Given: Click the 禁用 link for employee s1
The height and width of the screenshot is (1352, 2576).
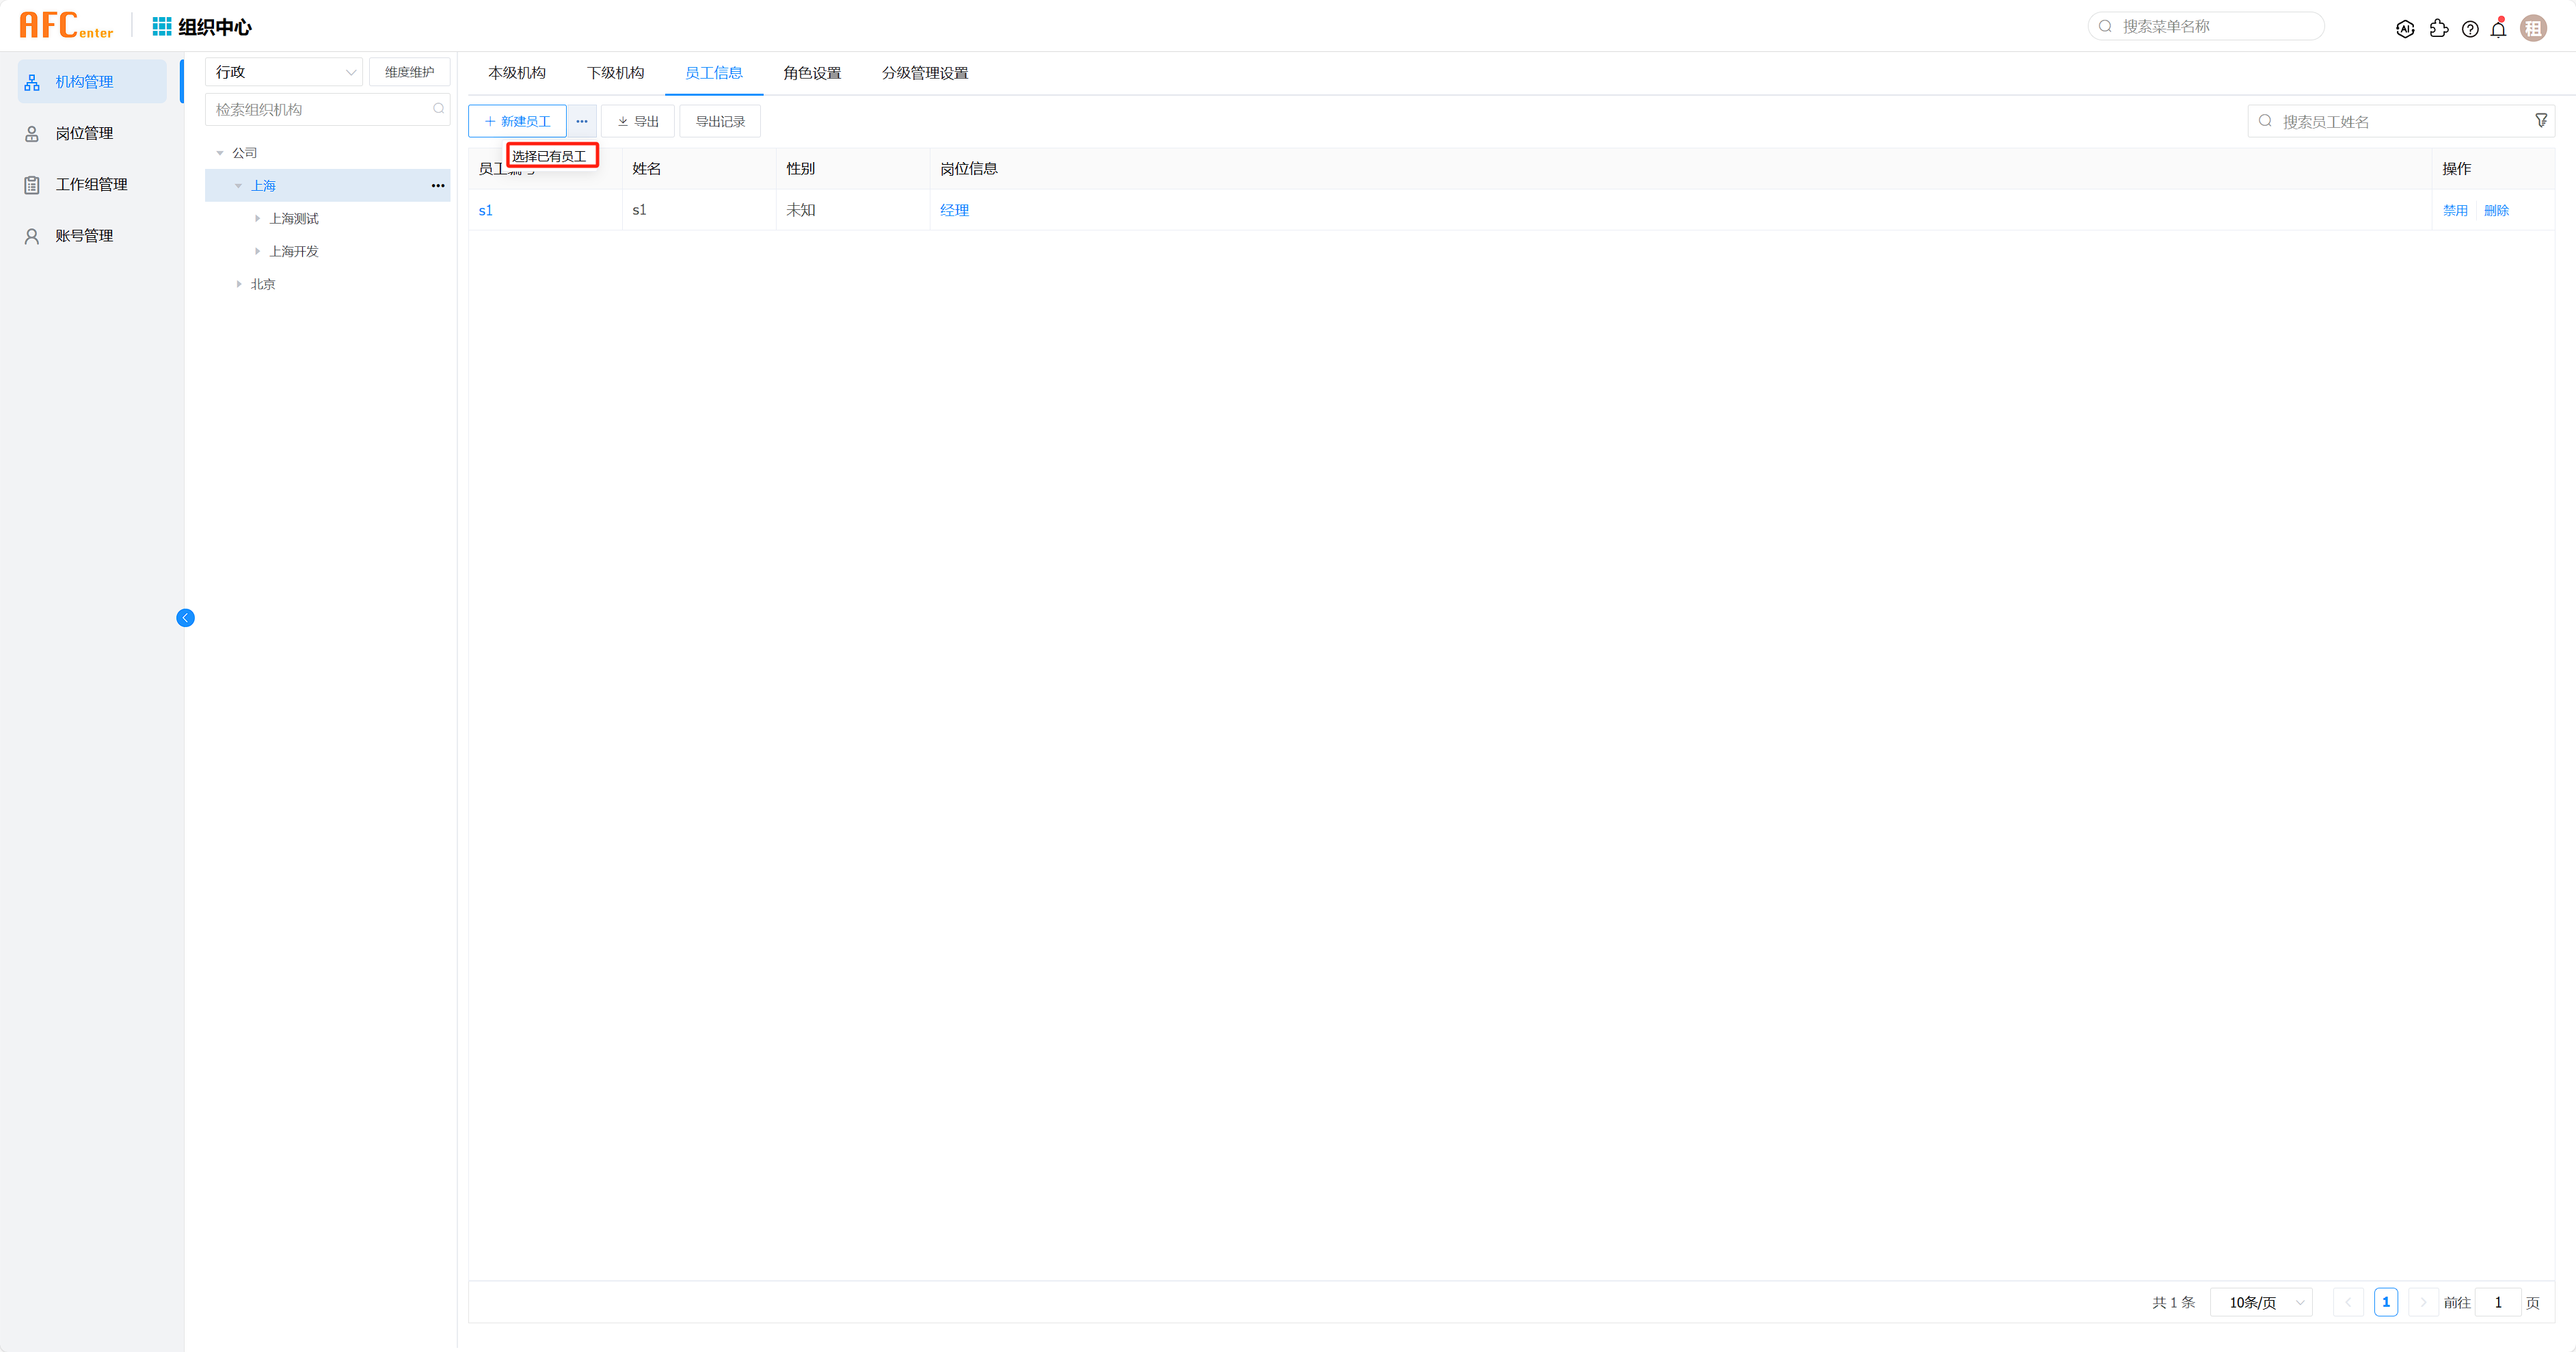Looking at the screenshot, I should [x=2455, y=210].
